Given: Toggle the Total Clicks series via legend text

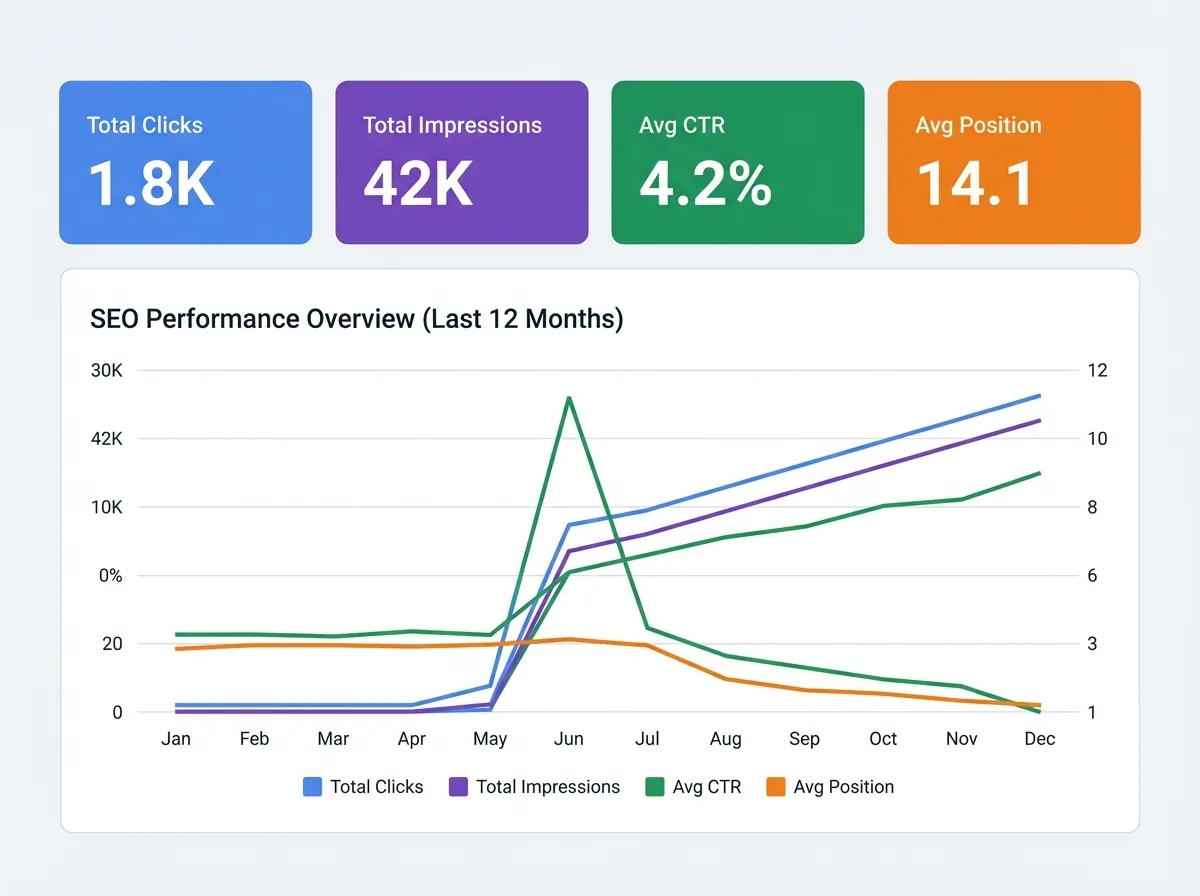Looking at the screenshot, I should click(x=376, y=787).
